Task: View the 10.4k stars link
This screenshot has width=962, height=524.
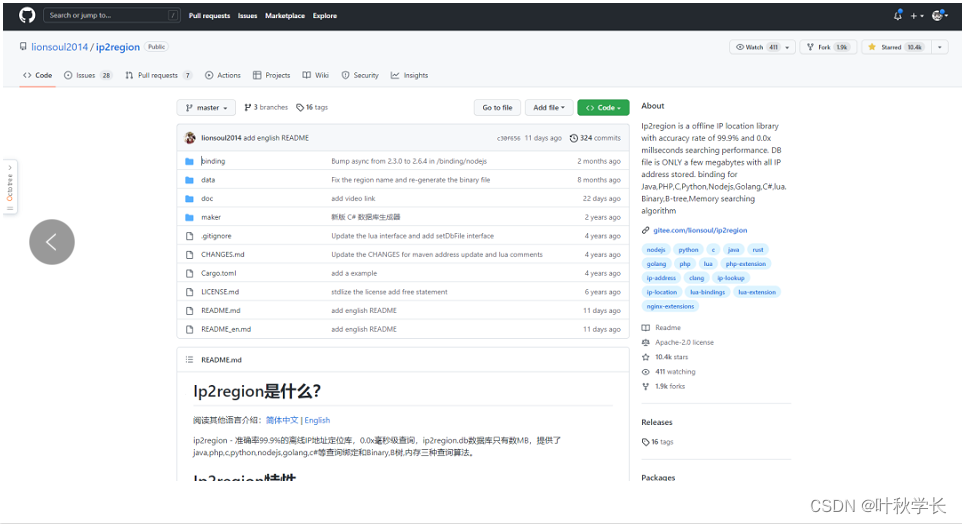Action: click(671, 357)
